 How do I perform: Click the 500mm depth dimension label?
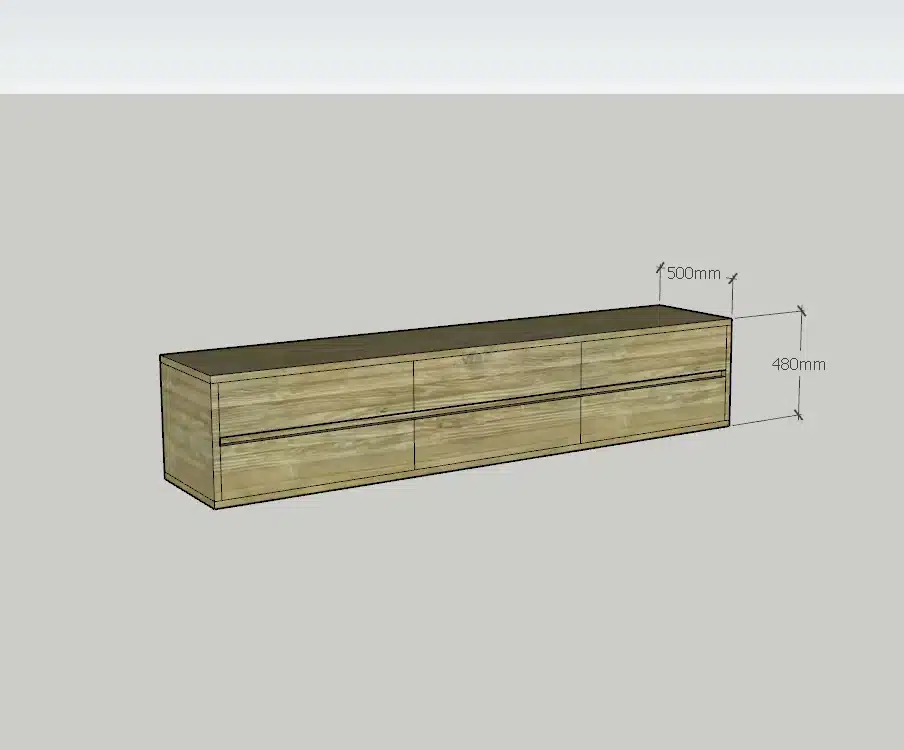pos(693,273)
